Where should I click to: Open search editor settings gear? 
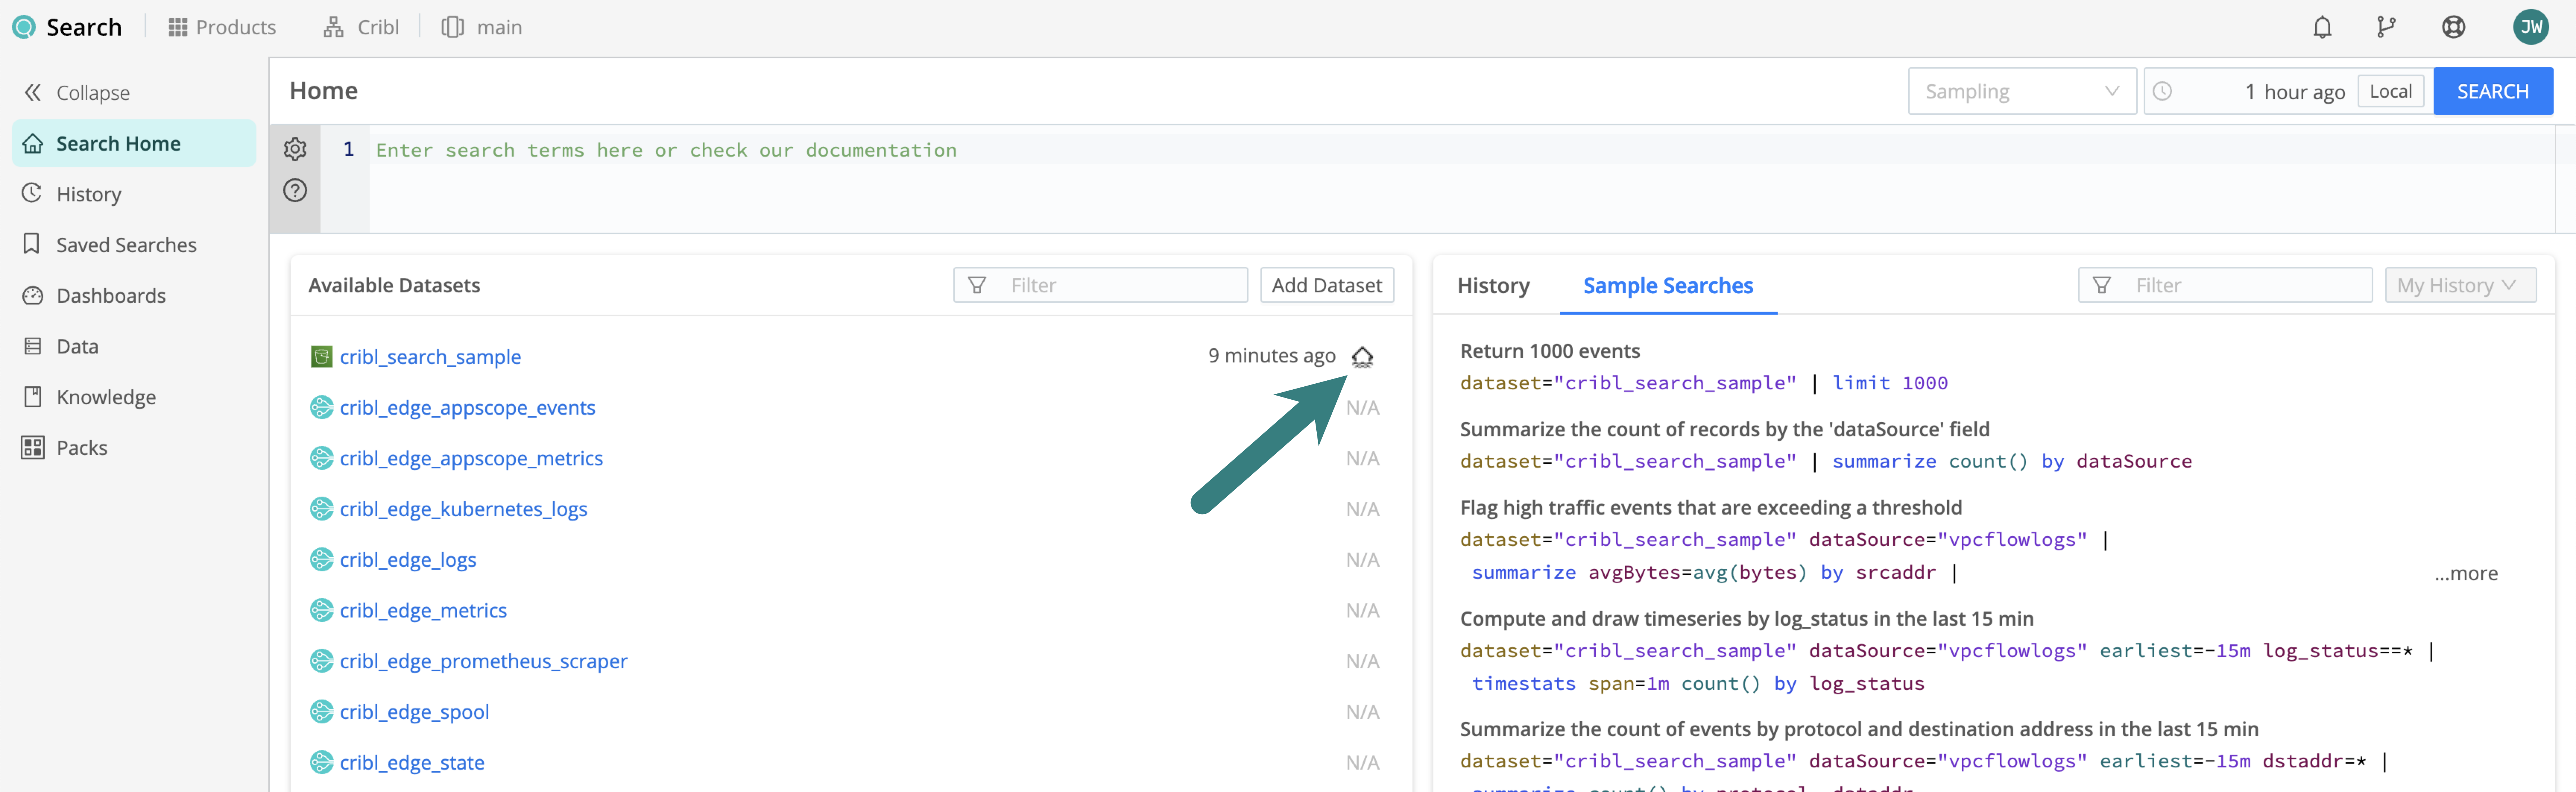pyautogui.click(x=295, y=149)
